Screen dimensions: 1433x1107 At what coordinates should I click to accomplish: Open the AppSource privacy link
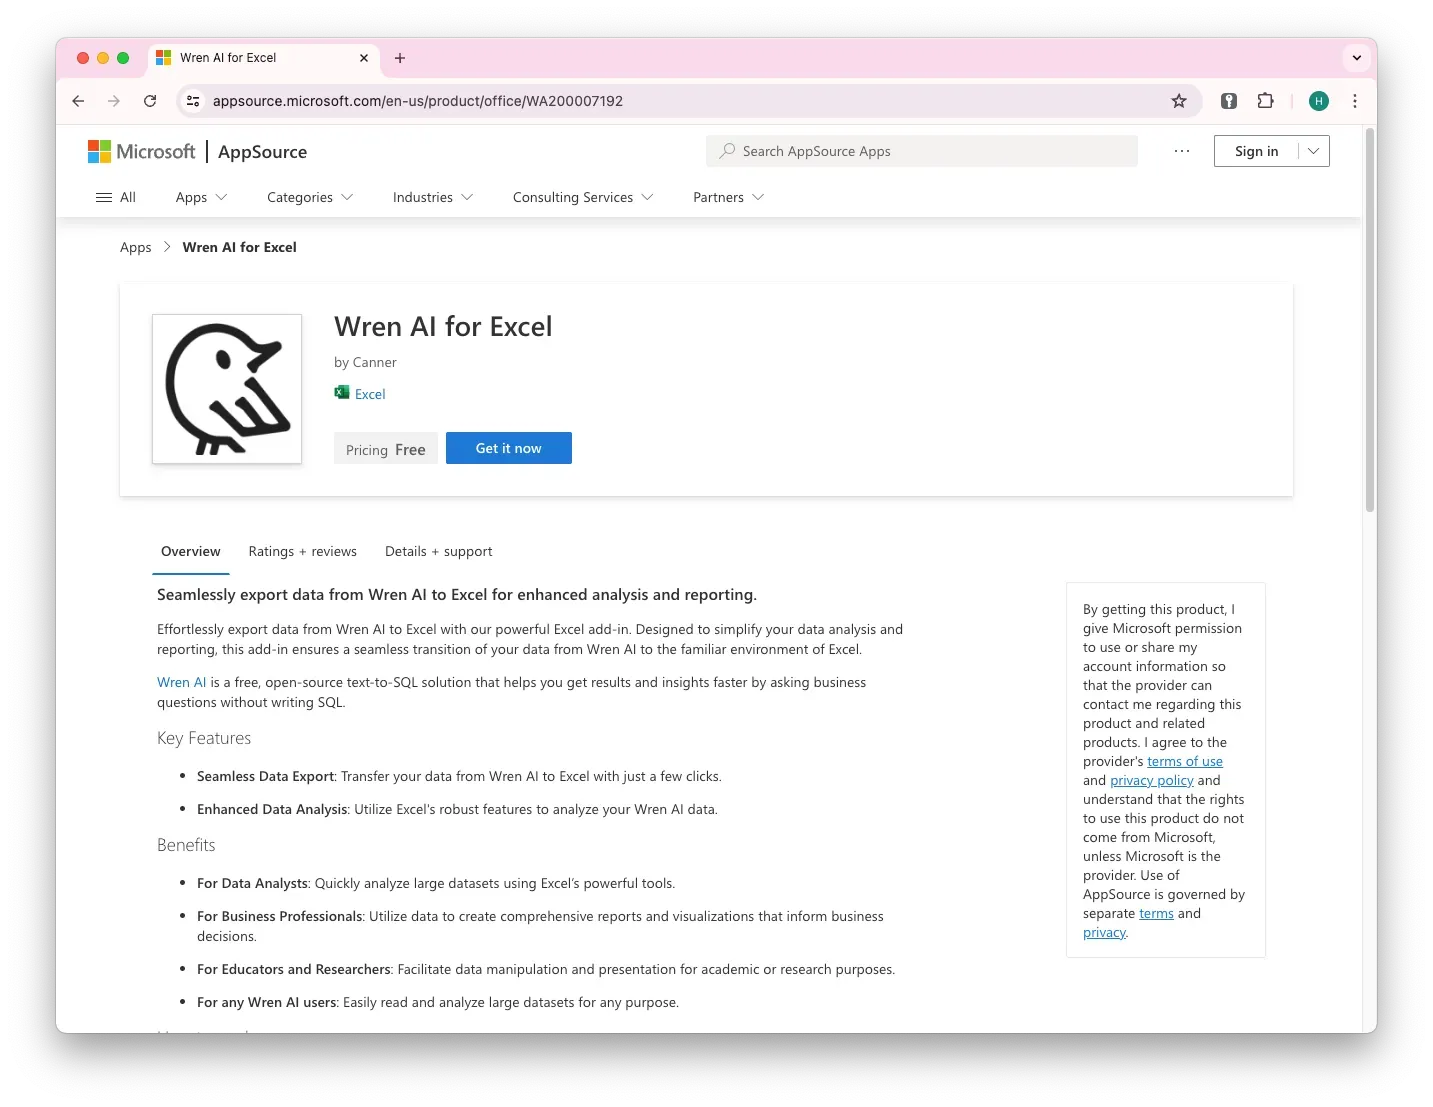1104,932
